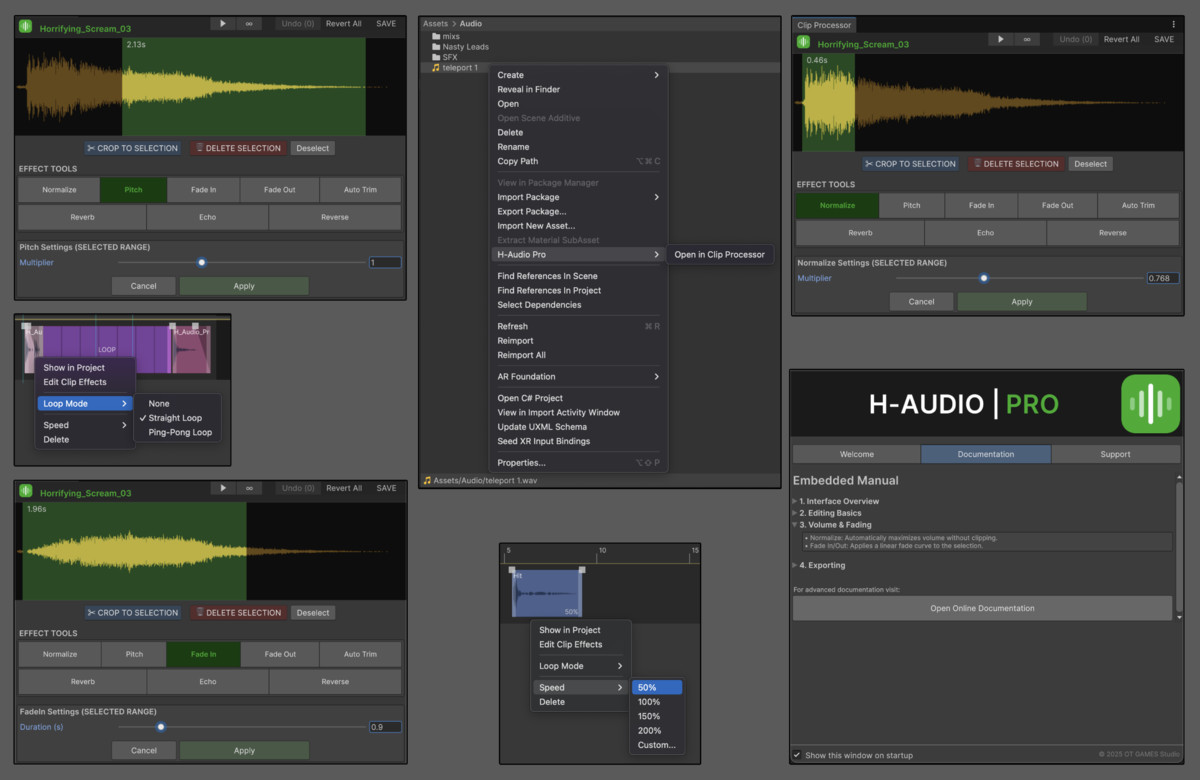This screenshot has height=780, width=1200.
Task: Enable loop playback with the infinity icon
Action: click(x=250, y=23)
